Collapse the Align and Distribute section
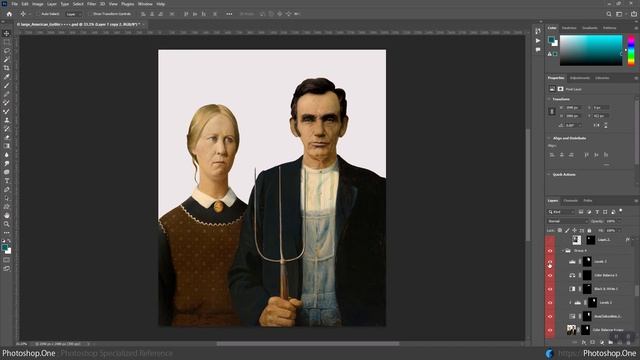This screenshot has height=360, width=640. pos(549,138)
